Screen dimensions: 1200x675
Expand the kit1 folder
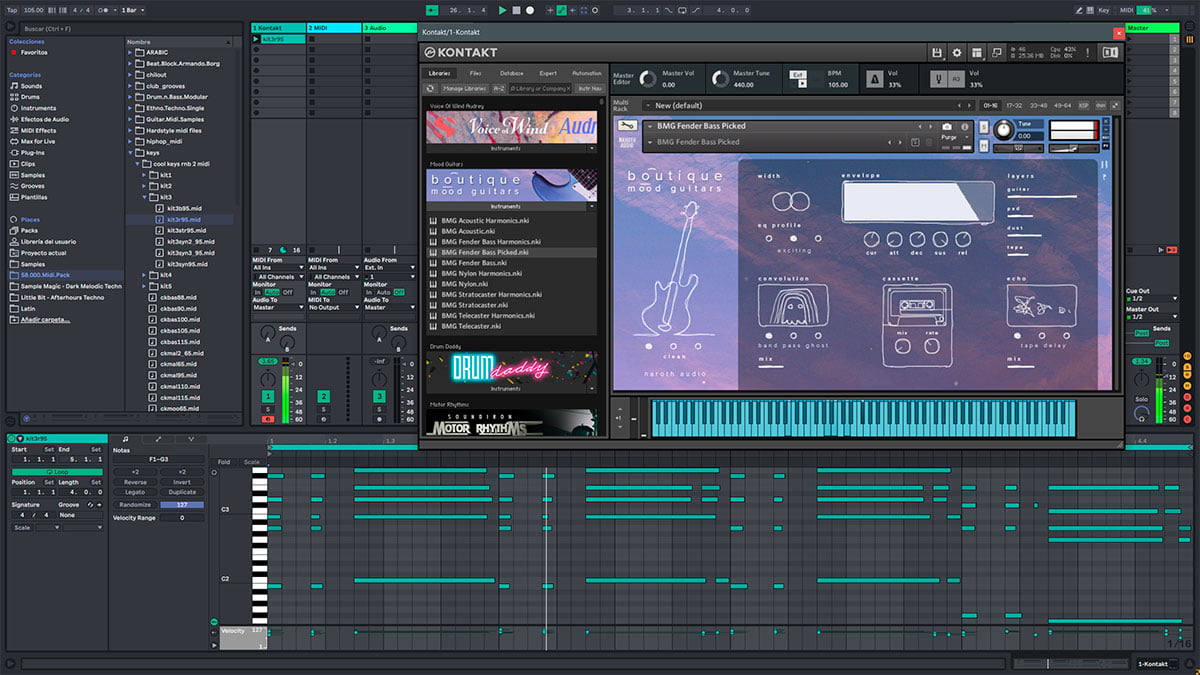[142, 175]
